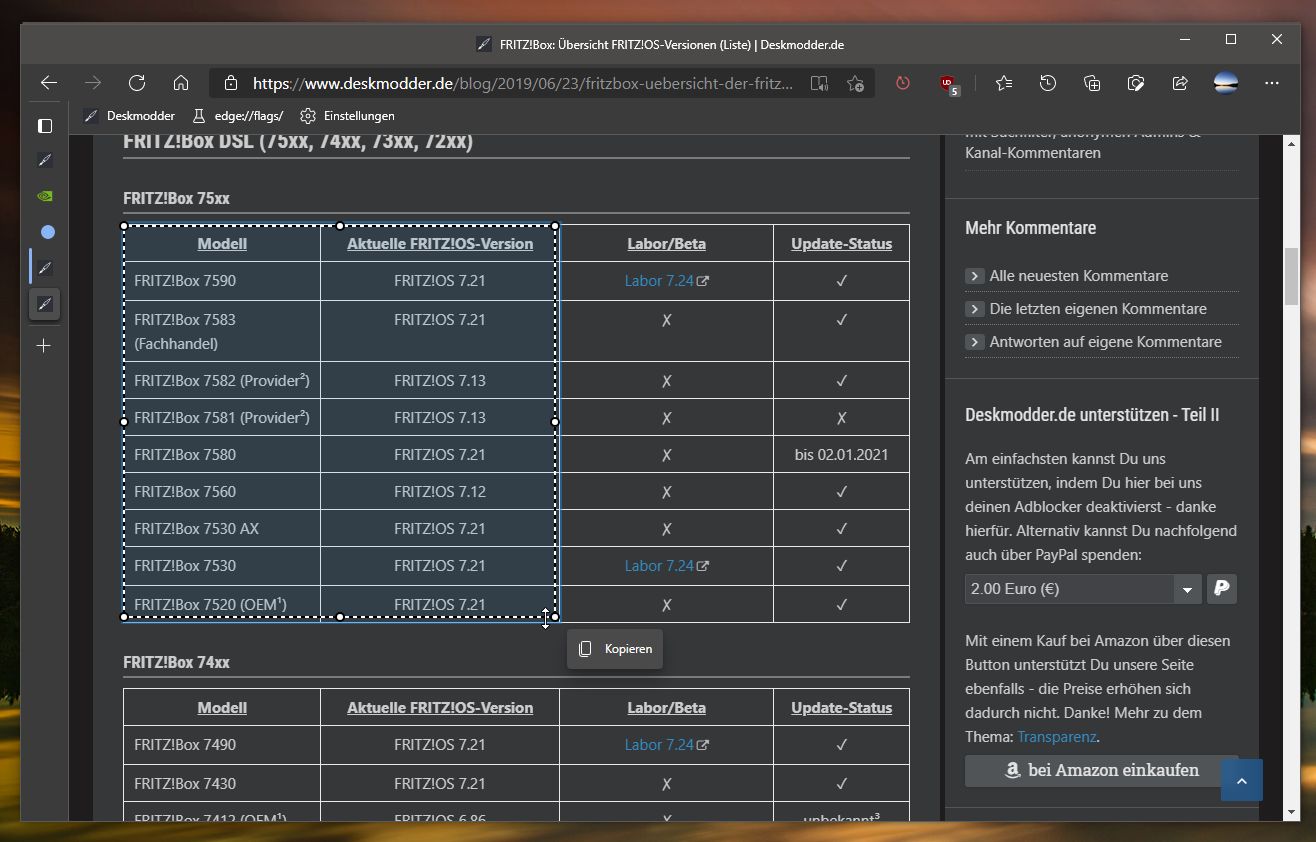The width and height of the screenshot is (1316, 842).
Task: Click the FRITZ!Box 7430 cell
Action: point(222,784)
